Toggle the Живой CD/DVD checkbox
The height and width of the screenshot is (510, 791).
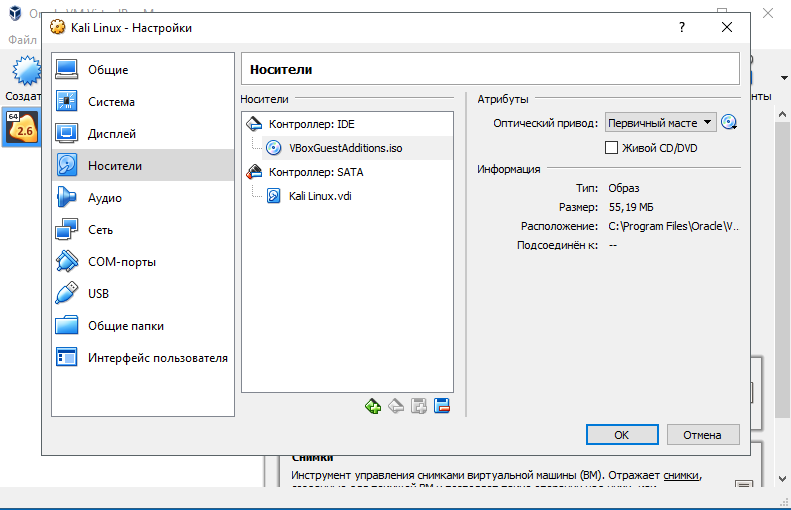pos(611,148)
